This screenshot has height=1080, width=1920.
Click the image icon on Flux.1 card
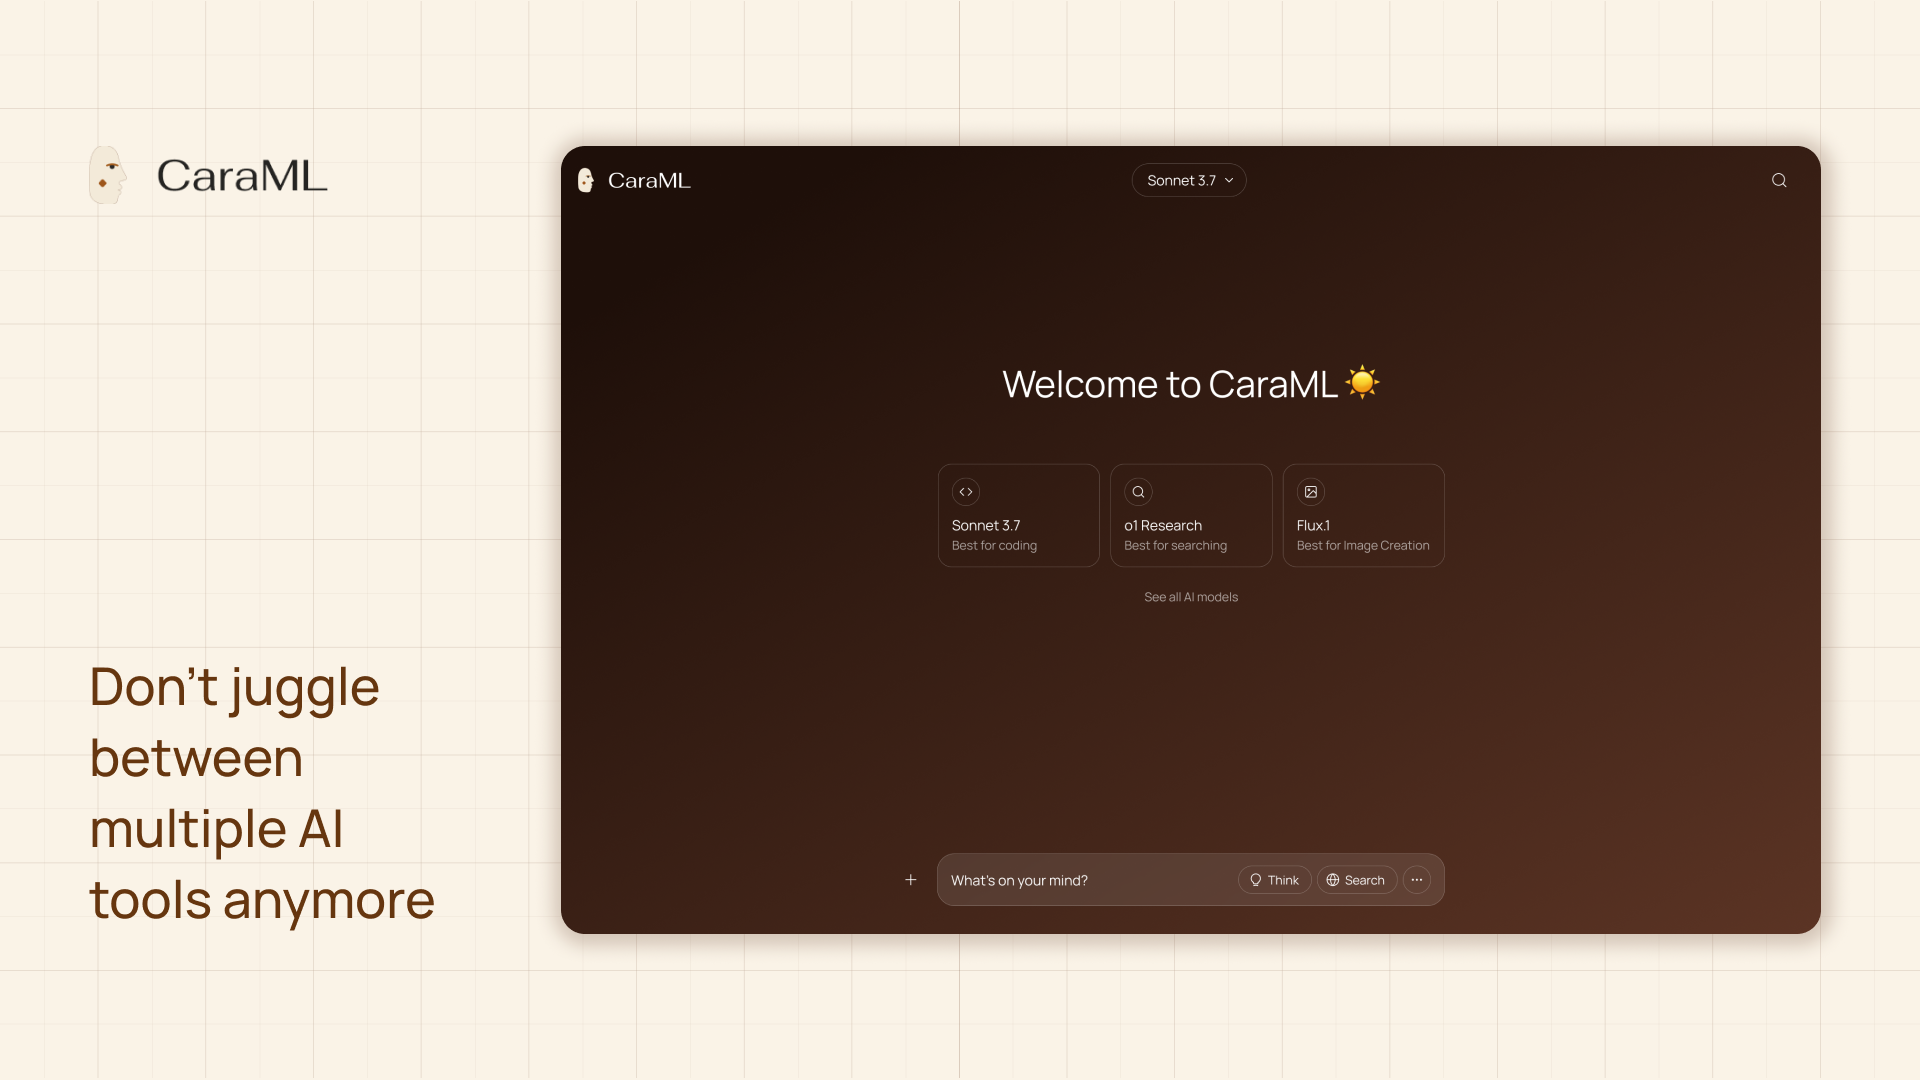(1311, 492)
